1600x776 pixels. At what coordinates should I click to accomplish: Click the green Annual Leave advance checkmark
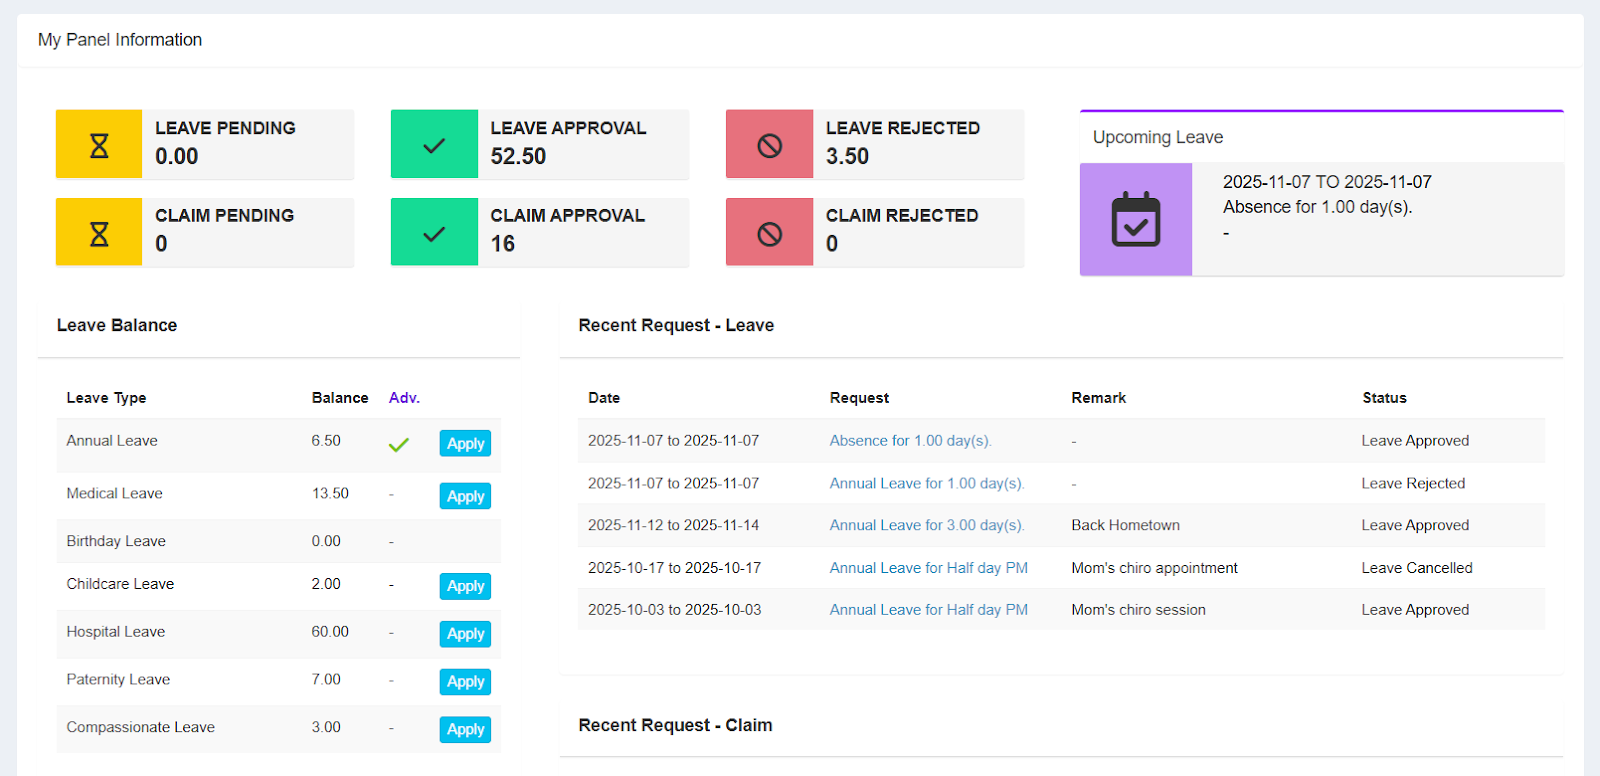398,444
